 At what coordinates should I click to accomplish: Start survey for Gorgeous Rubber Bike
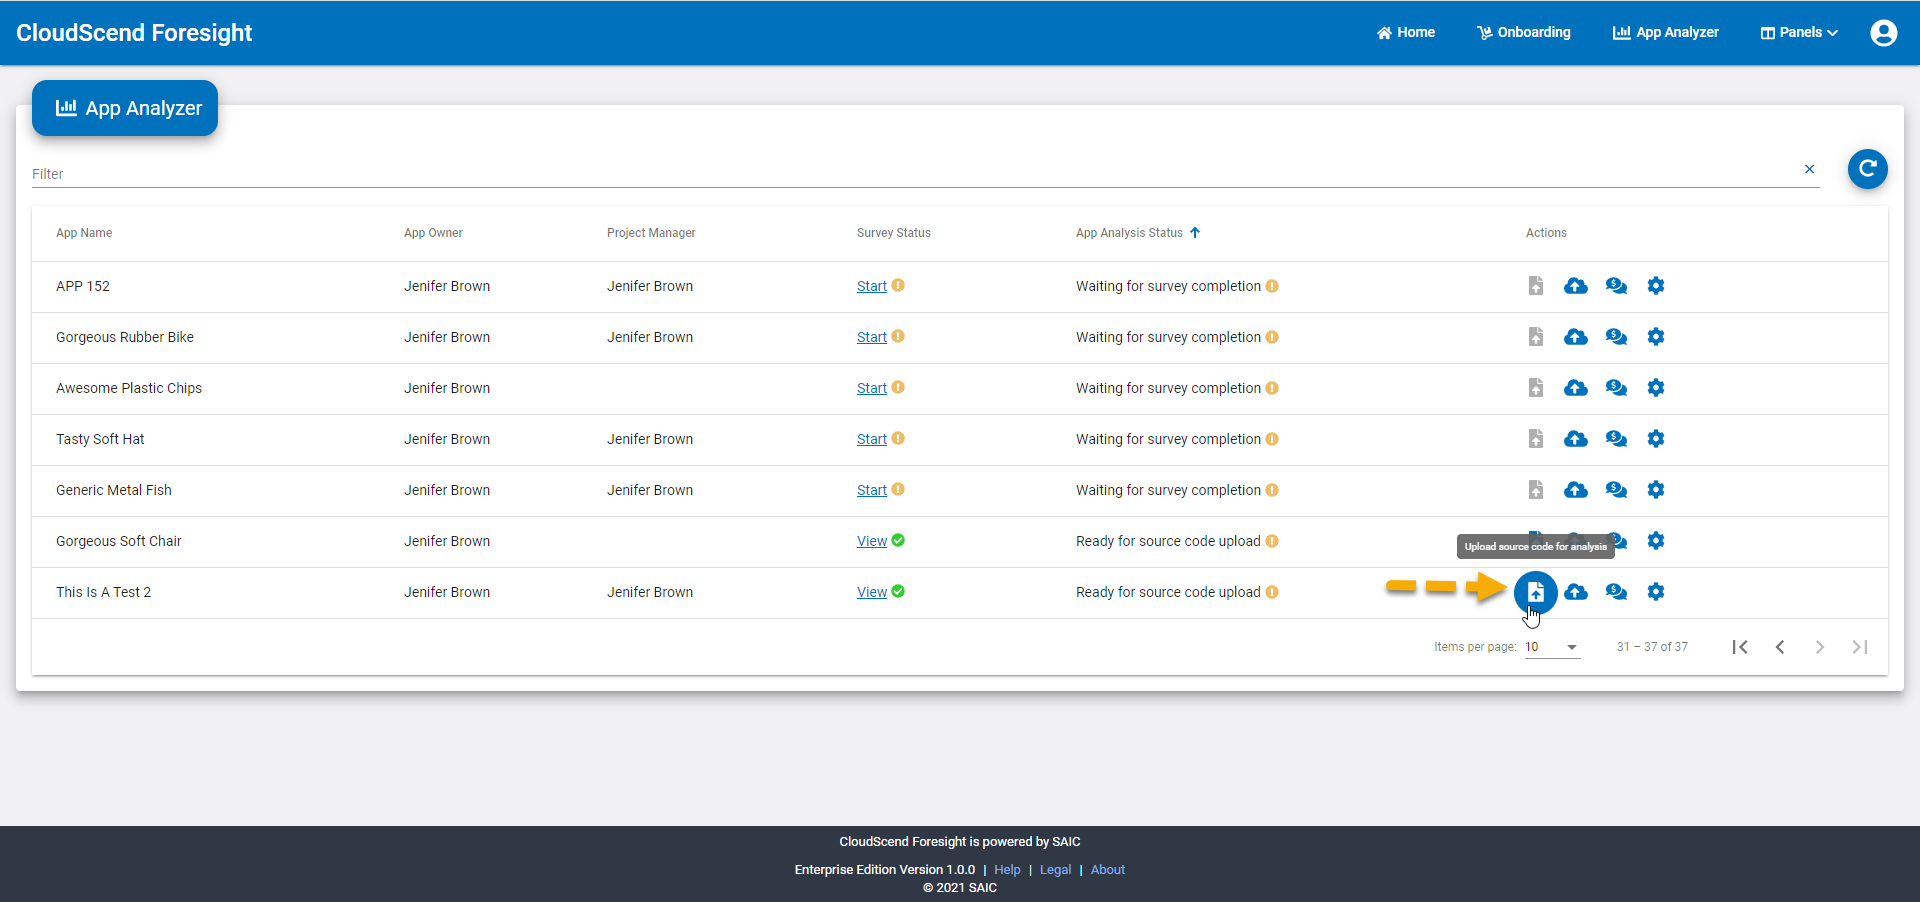click(x=872, y=337)
